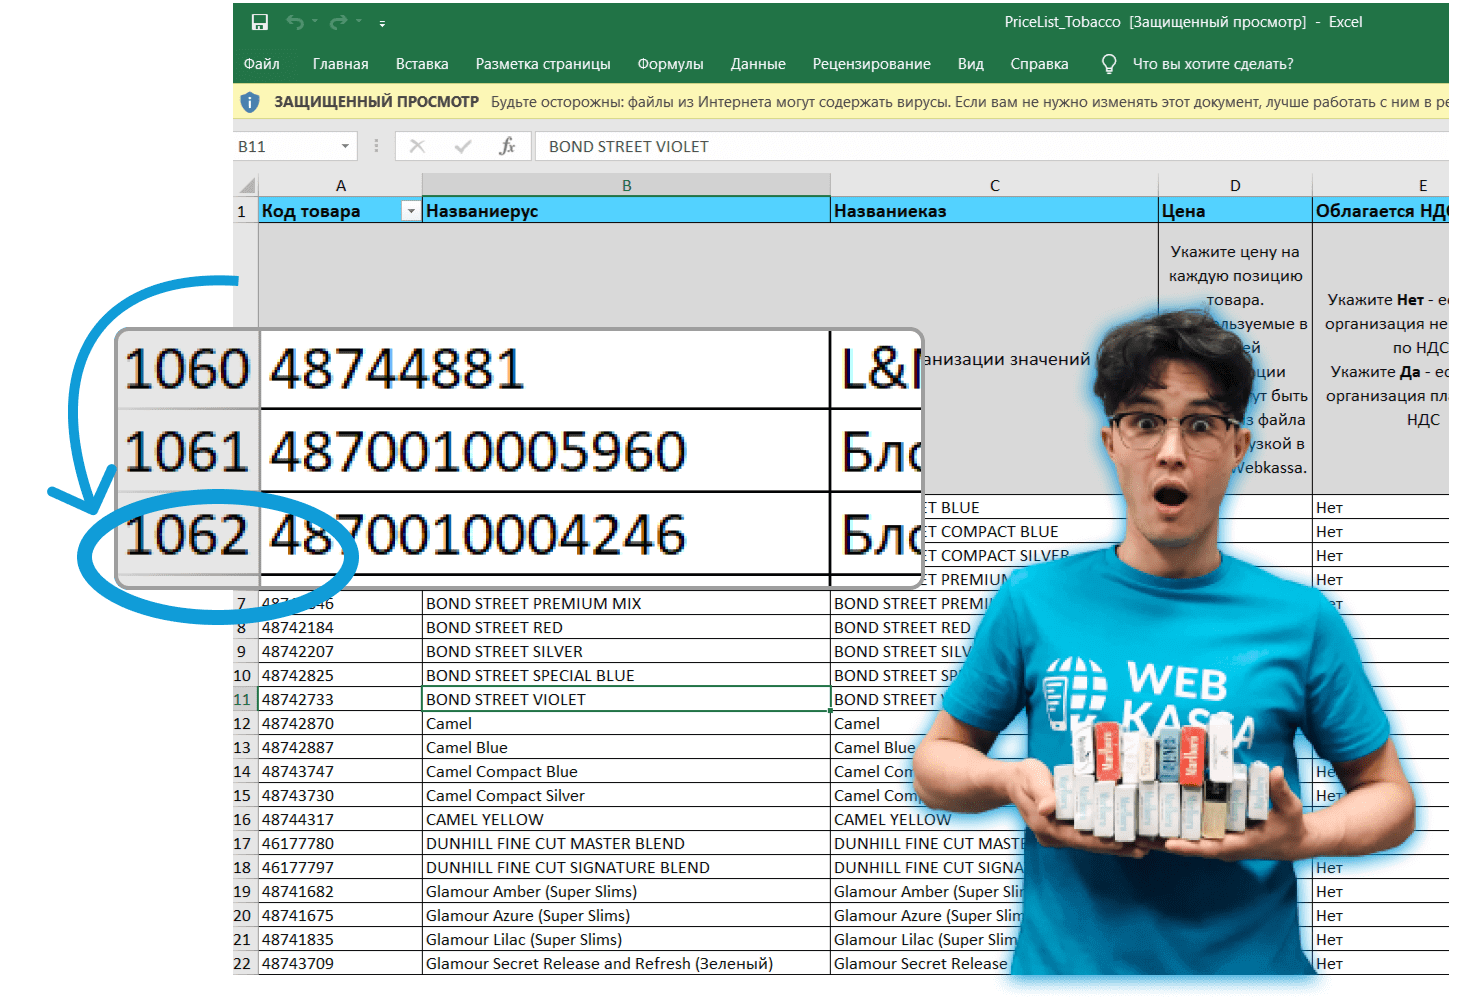Open the filter dropdown on Код товара
The height and width of the screenshot is (999, 1469).
click(410, 211)
